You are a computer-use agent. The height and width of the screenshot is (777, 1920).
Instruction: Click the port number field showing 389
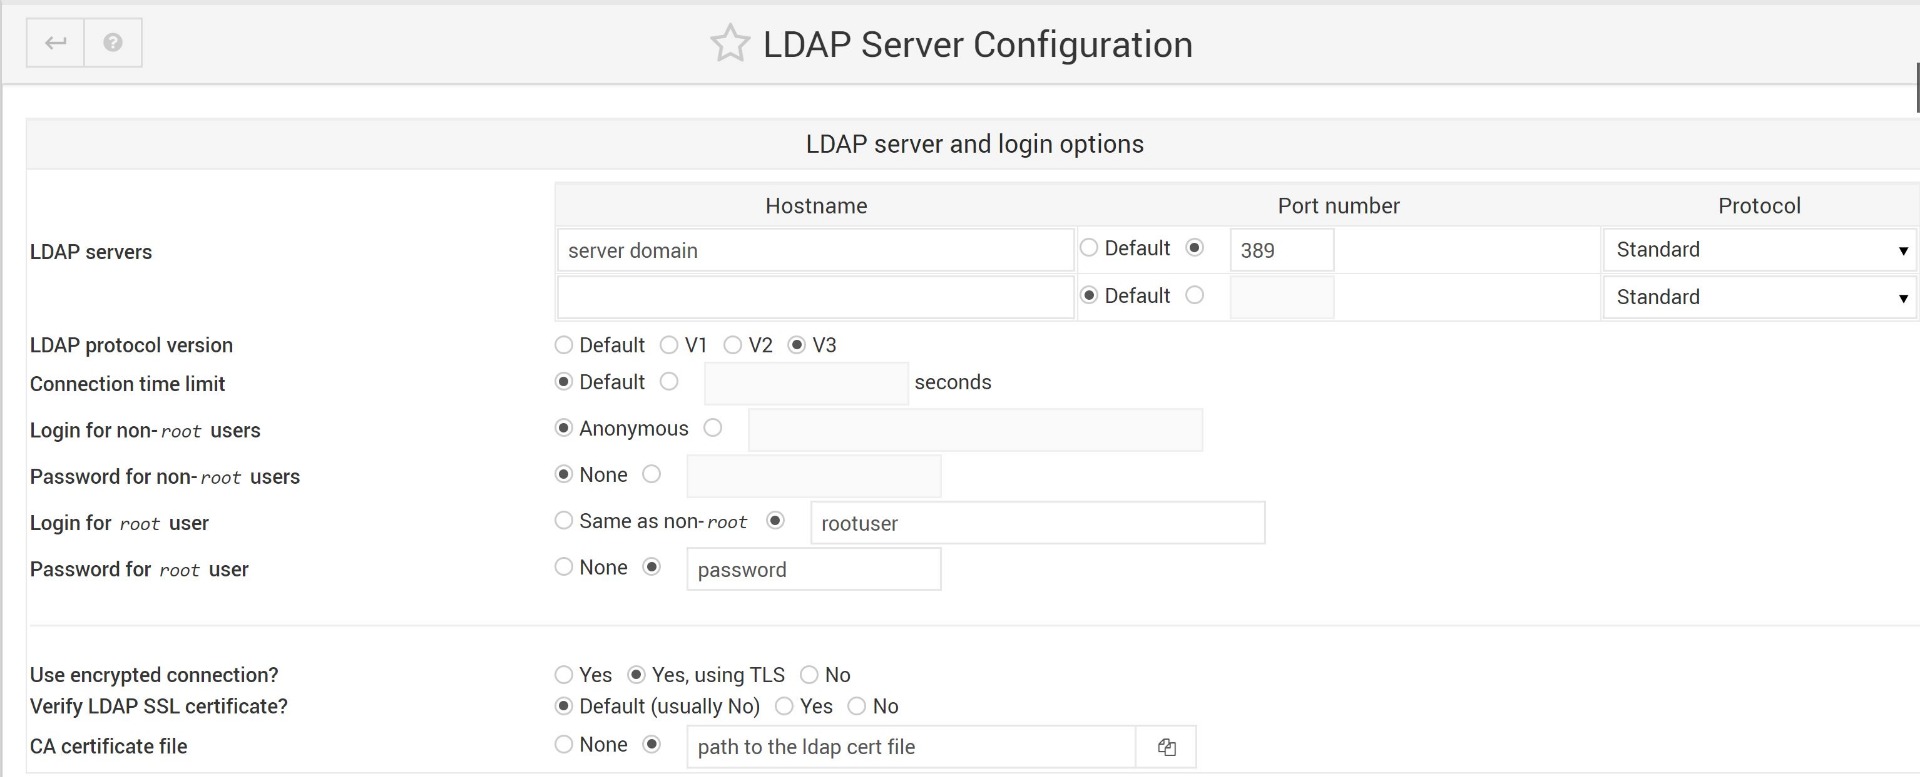pyautogui.click(x=1281, y=250)
